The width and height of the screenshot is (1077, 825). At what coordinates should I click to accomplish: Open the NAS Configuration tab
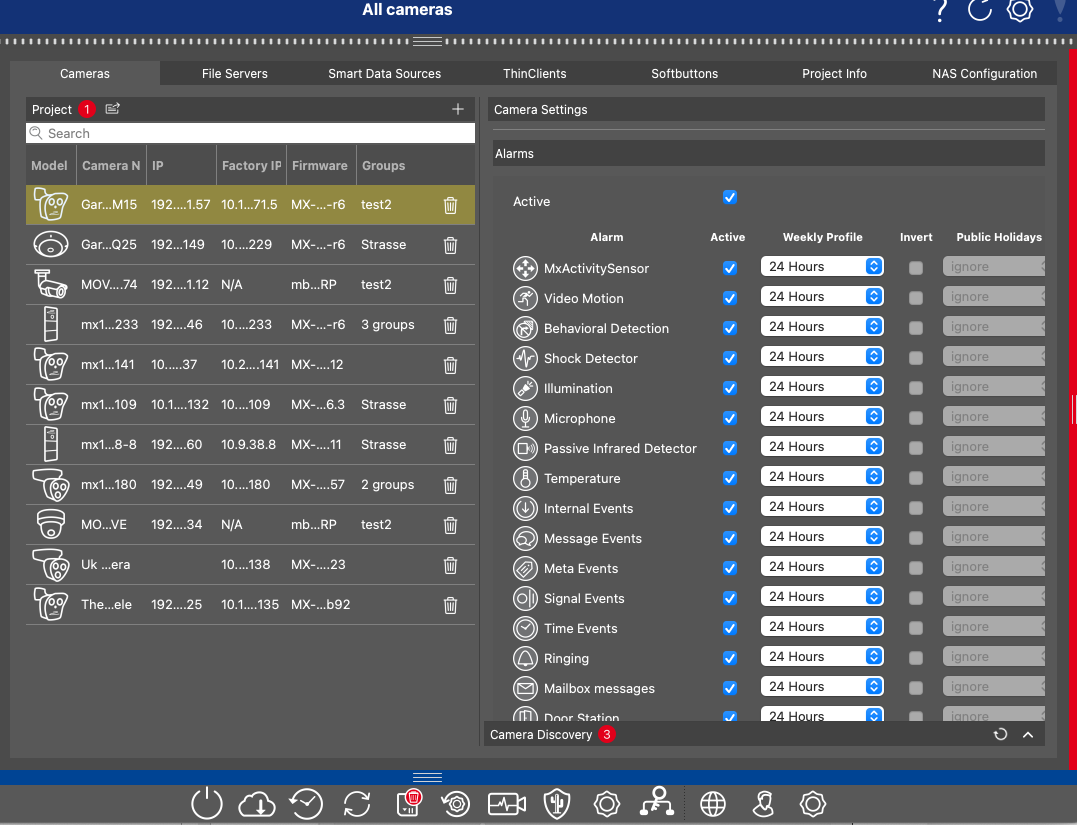tap(984, 74)
